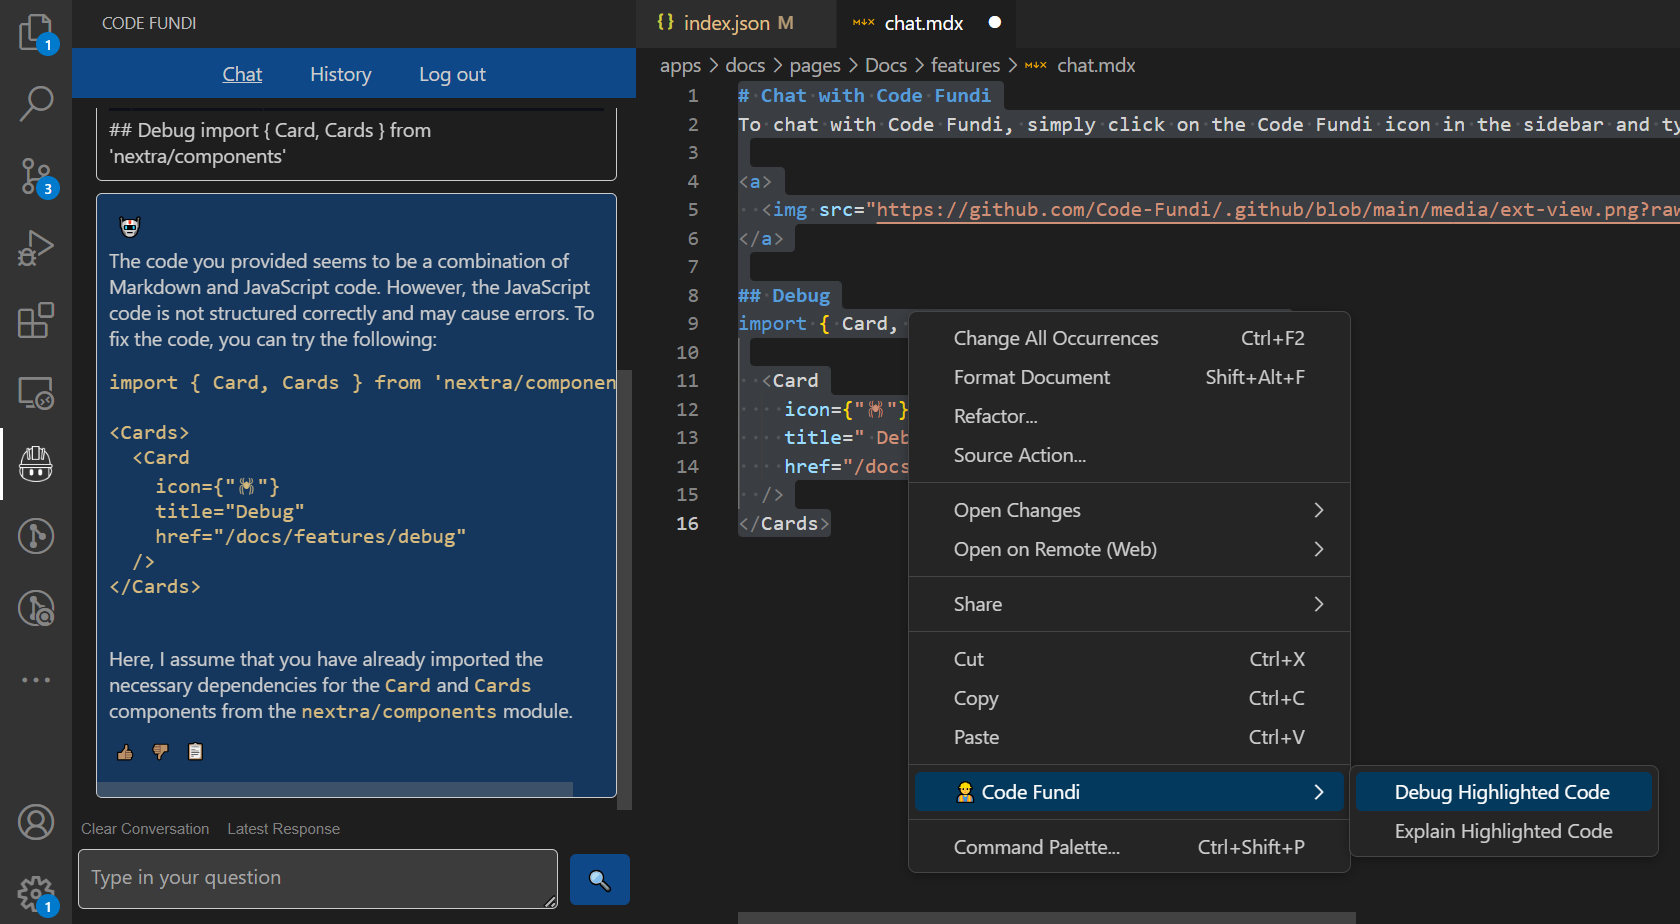Click Clear Conversation

coord(145,829)
